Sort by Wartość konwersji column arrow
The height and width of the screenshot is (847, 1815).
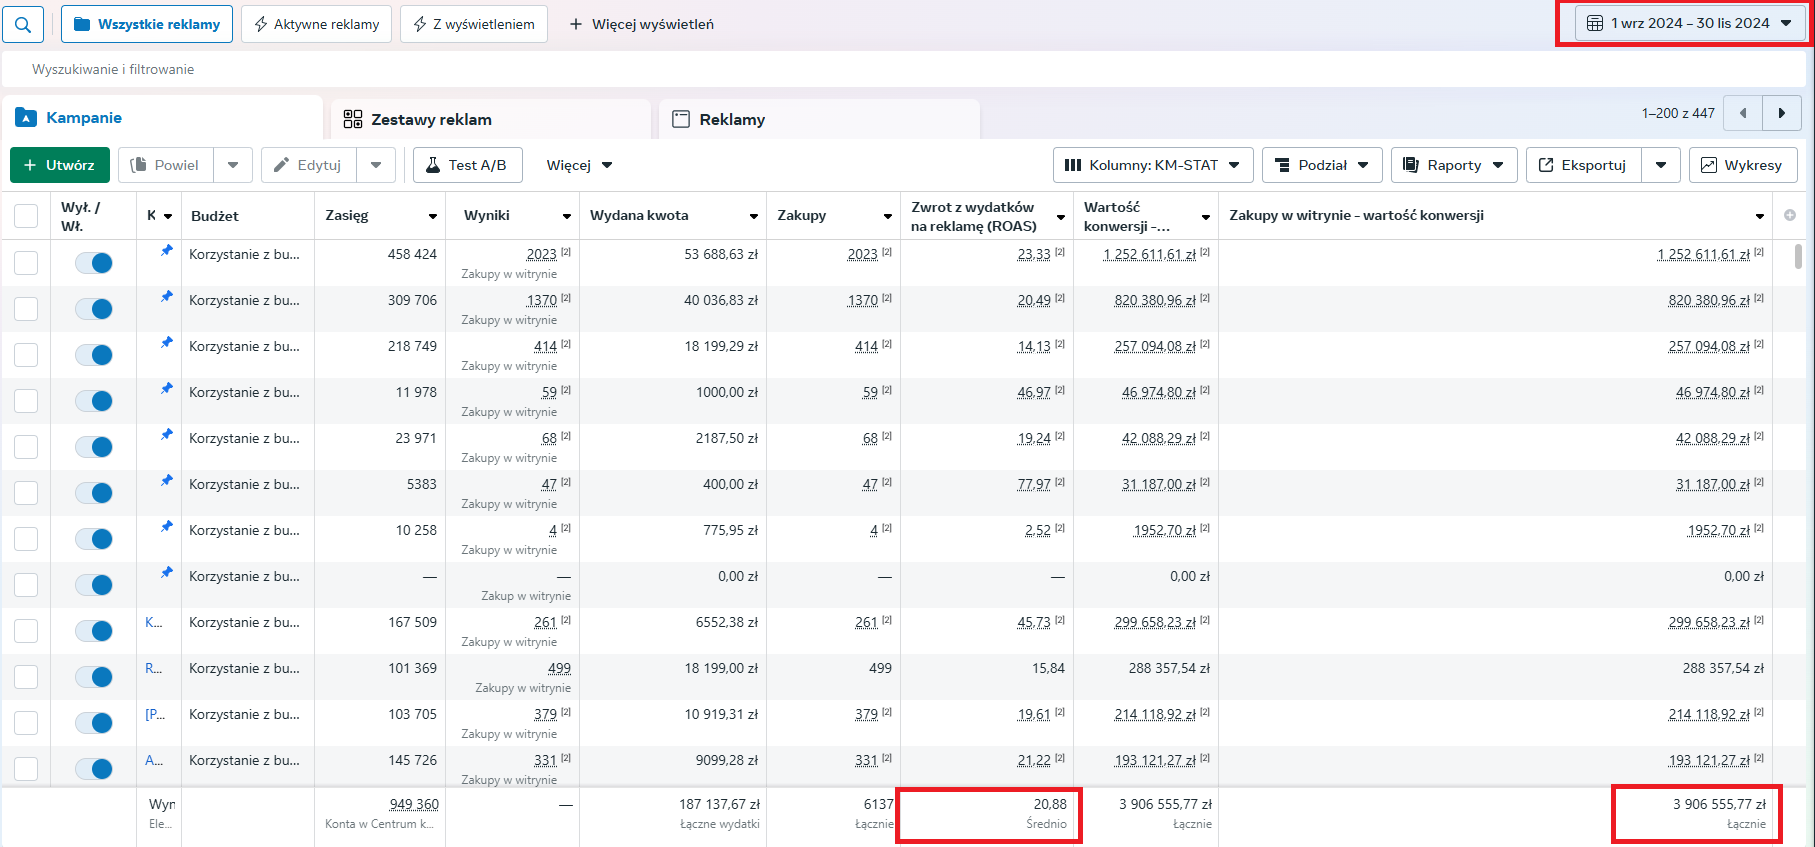(x=1206, y=216)
